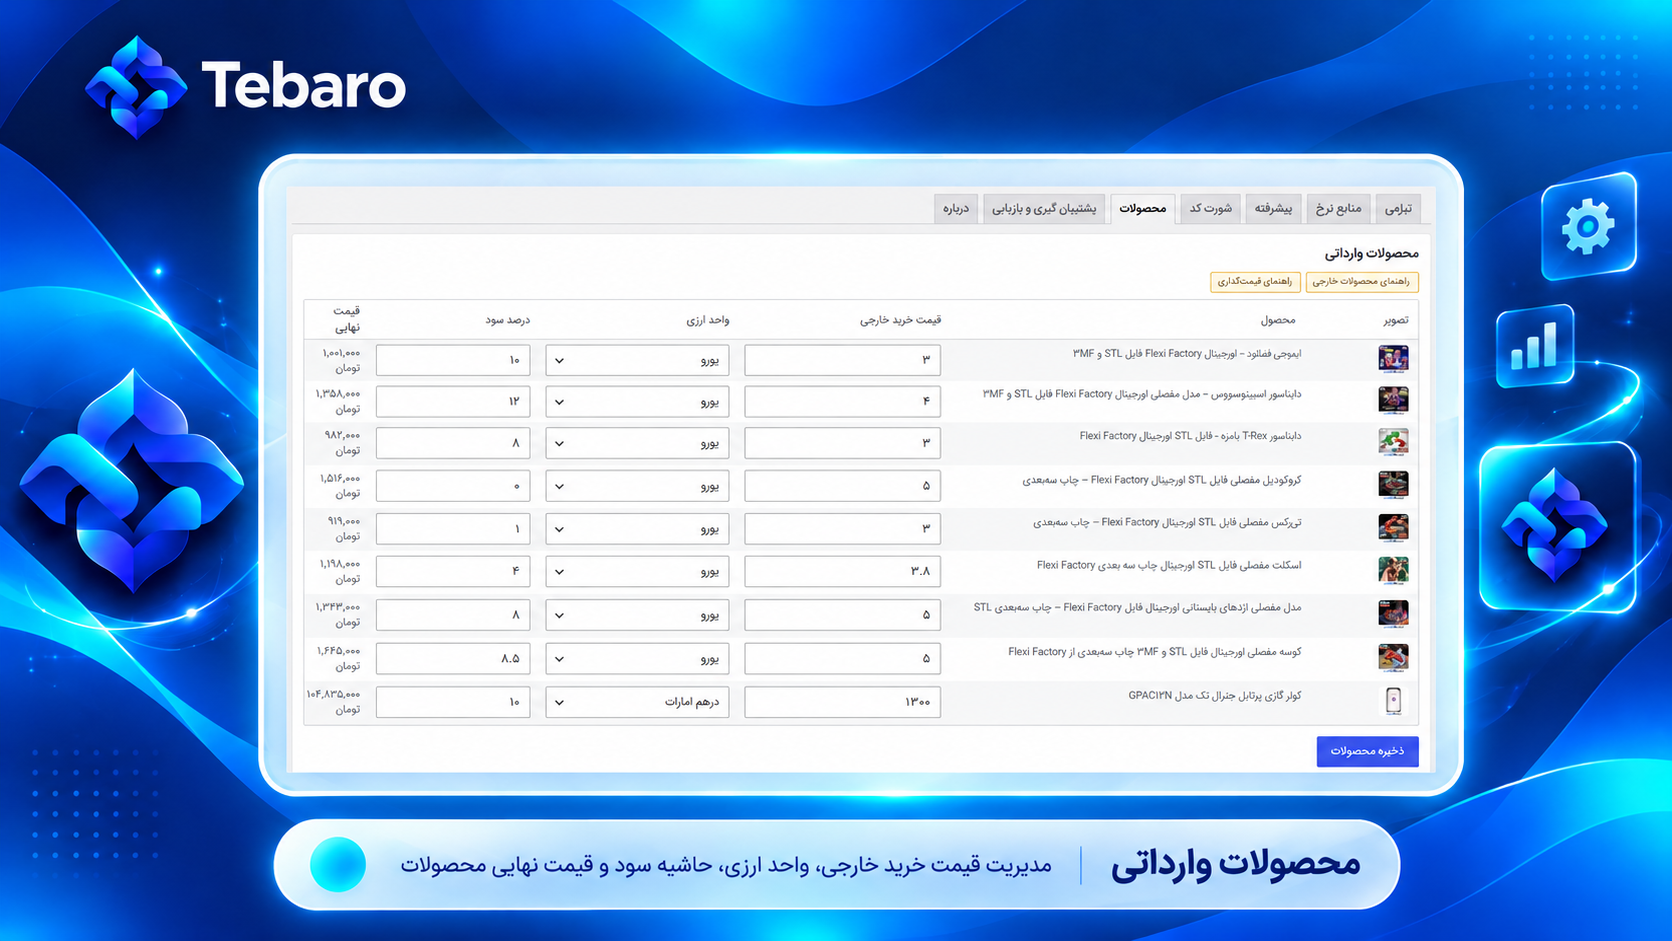Open the منابع نرخ tab
1672x941 pixels.
(x=1338, y=208)
